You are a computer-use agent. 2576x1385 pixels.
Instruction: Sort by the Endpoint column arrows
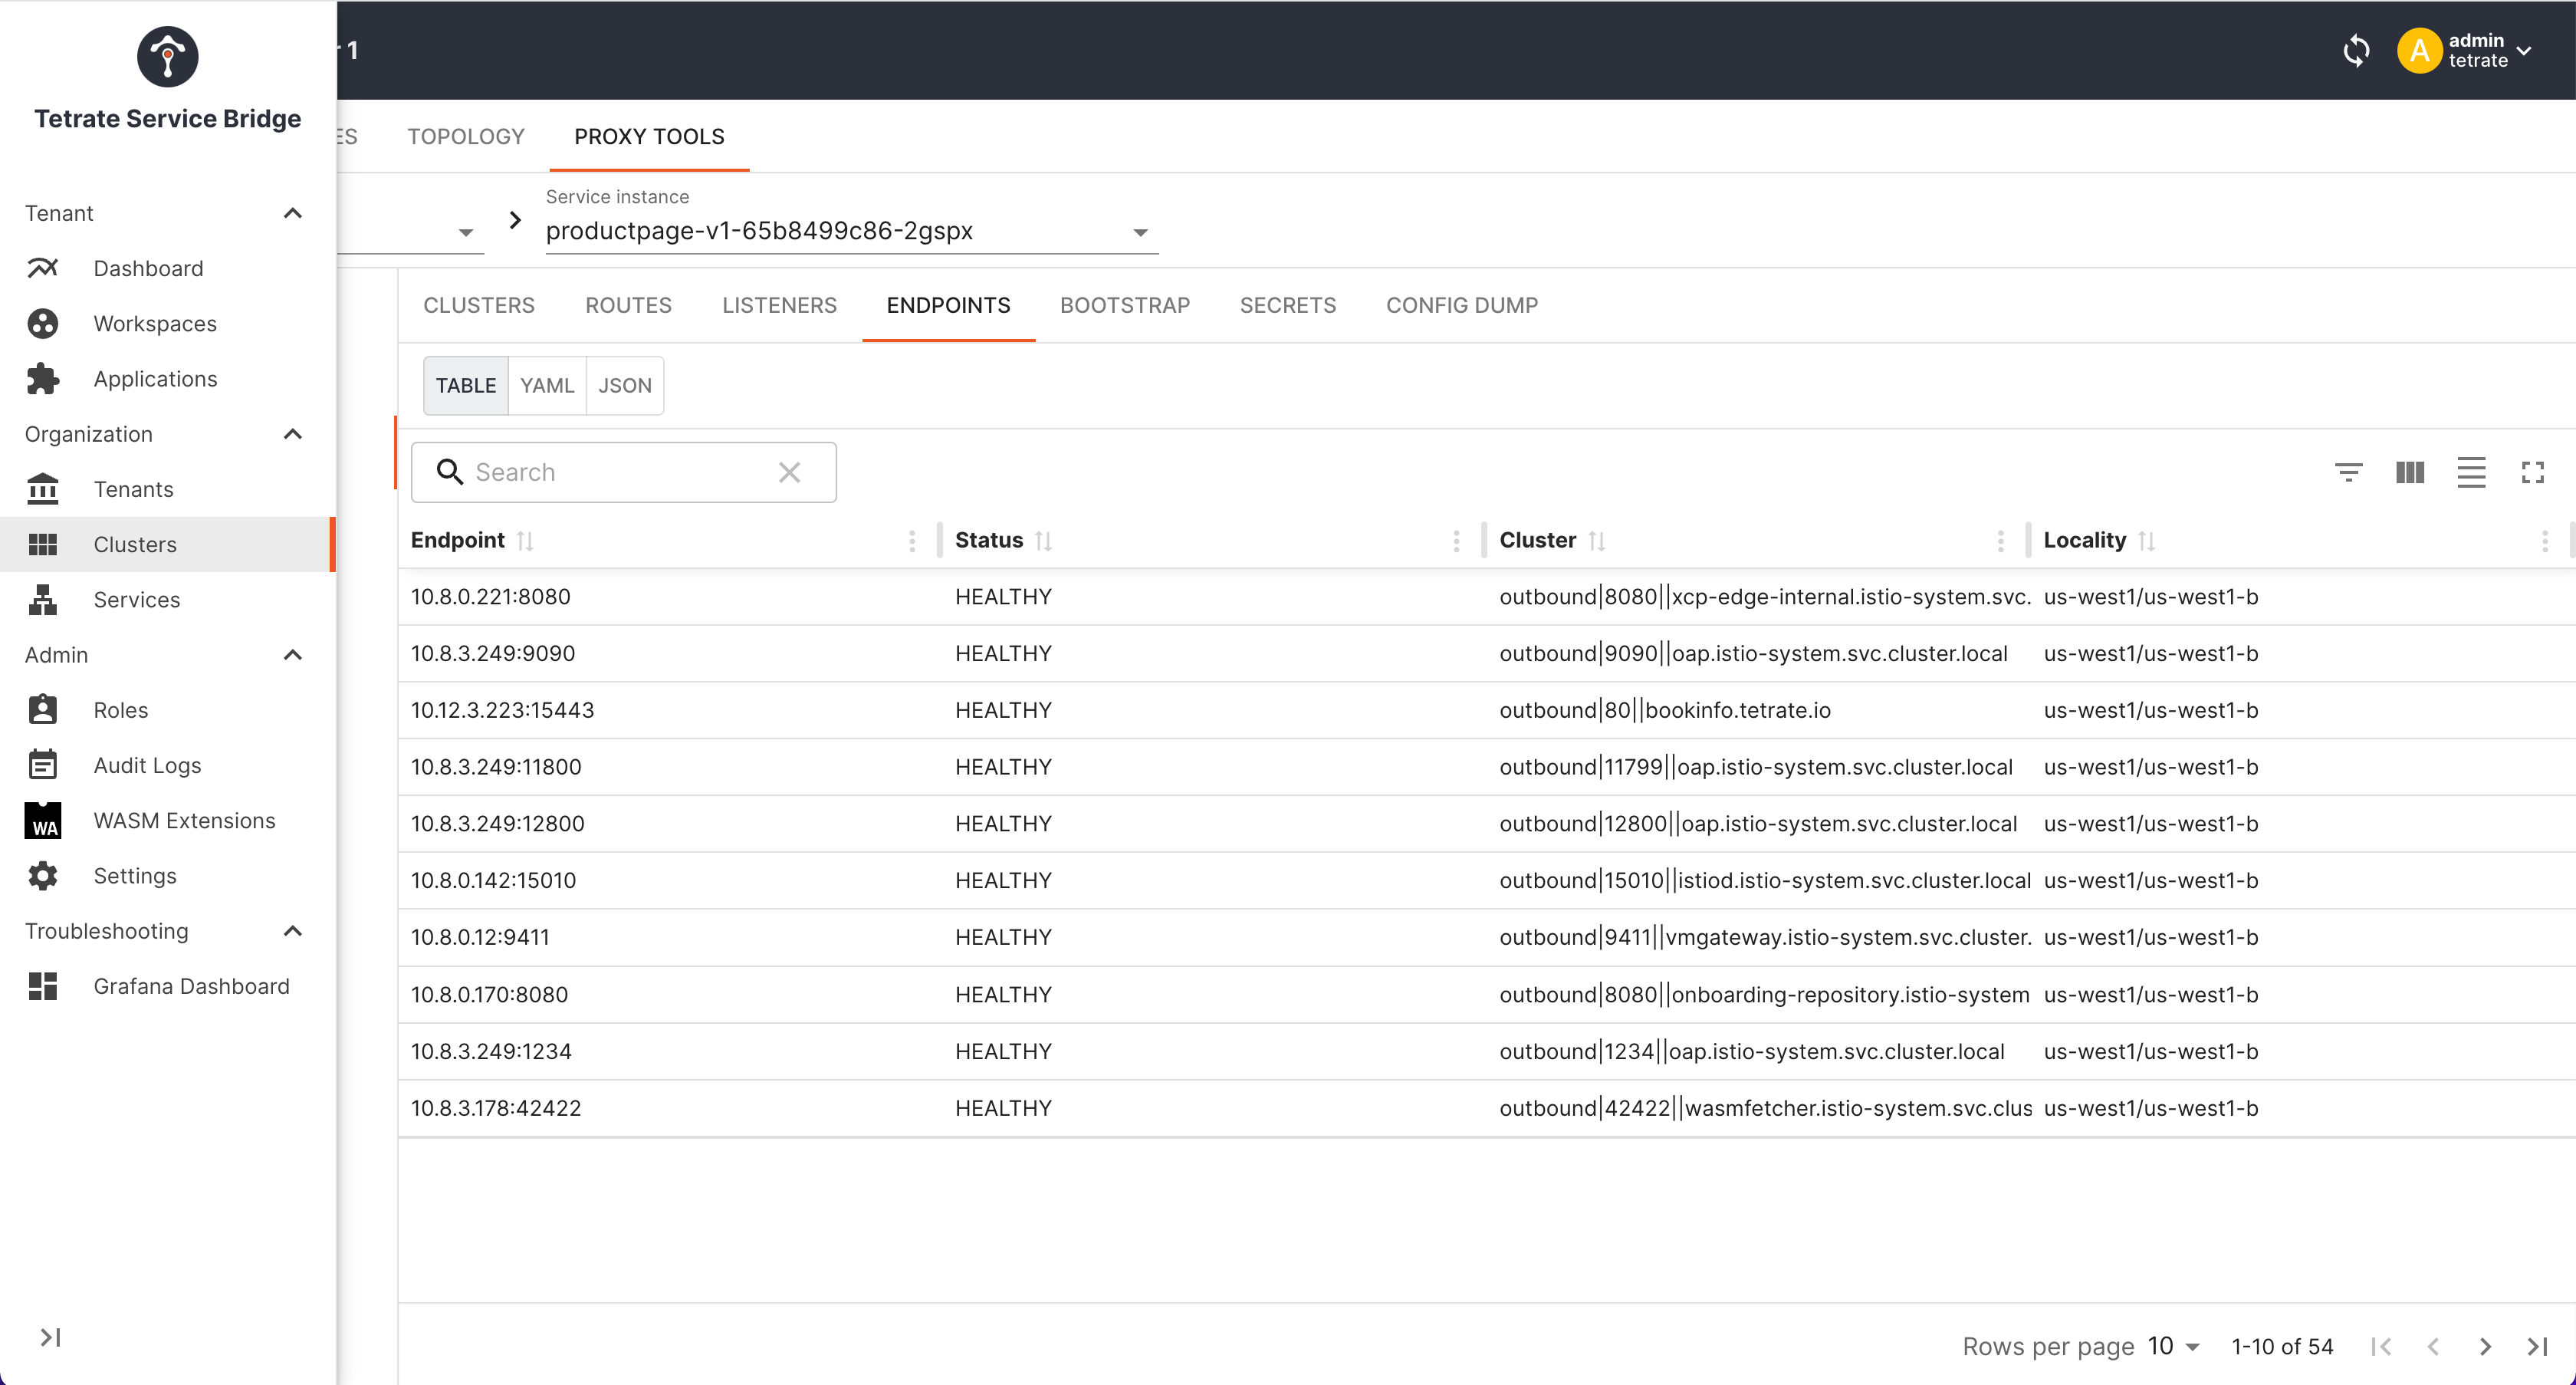click(x=525, y=541)
